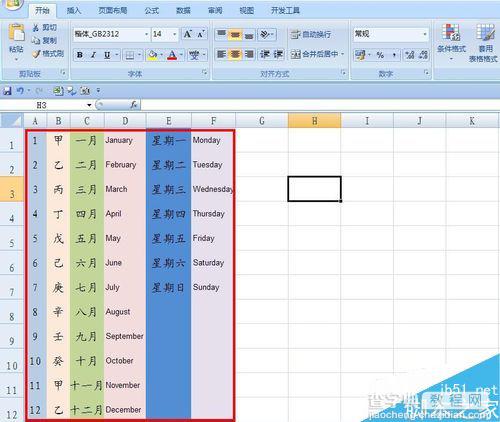Click the cell borders icon

(129, 55)
